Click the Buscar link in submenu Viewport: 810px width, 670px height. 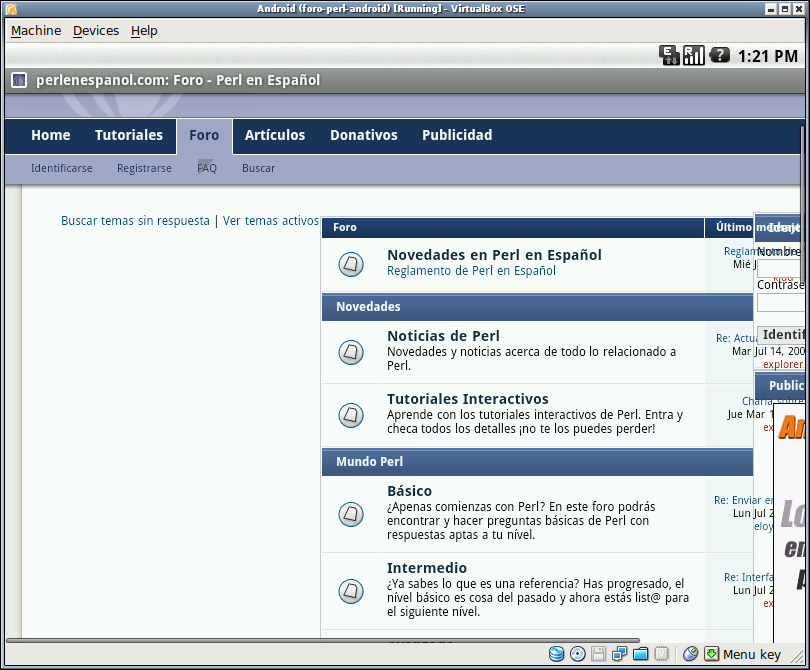pyautogui.click(x=258, y=168)
